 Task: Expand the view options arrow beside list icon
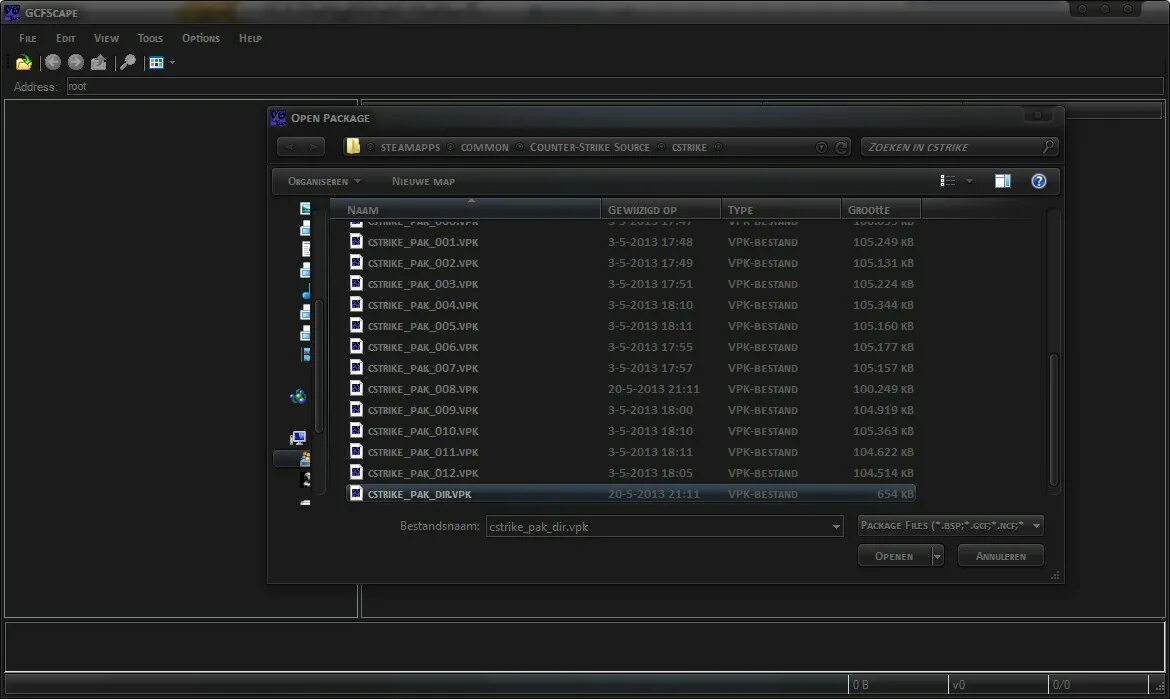point(969,181)
